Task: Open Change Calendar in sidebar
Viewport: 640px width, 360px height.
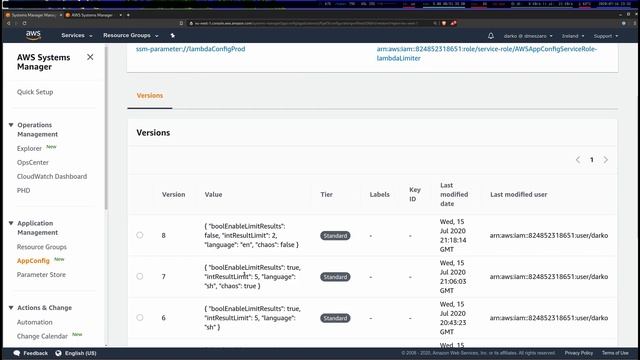Action: click(x=42, y=336)
